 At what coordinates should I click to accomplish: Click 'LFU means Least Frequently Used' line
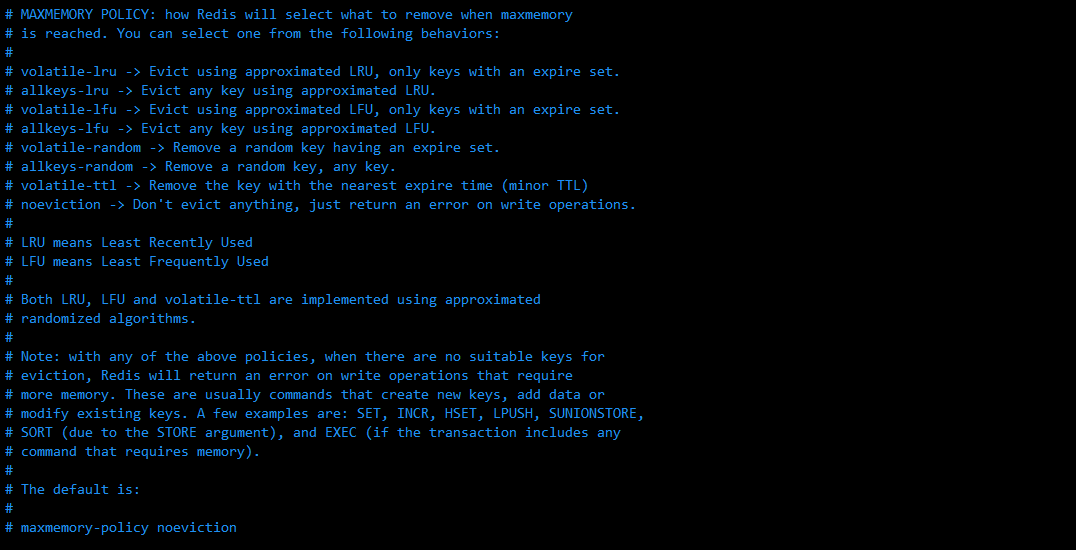click(x=145, y=262)
